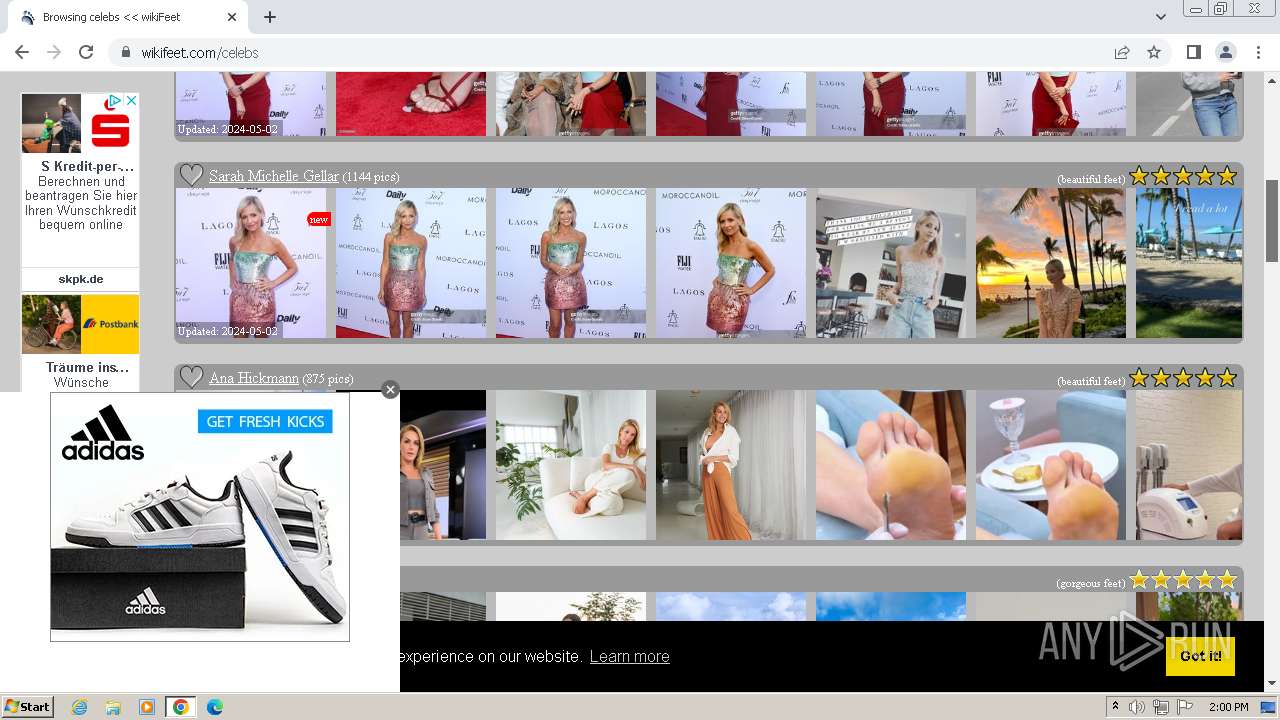Show hidden system tray icons
This screenshot has height=720, width=1280.
[1116, 707]
